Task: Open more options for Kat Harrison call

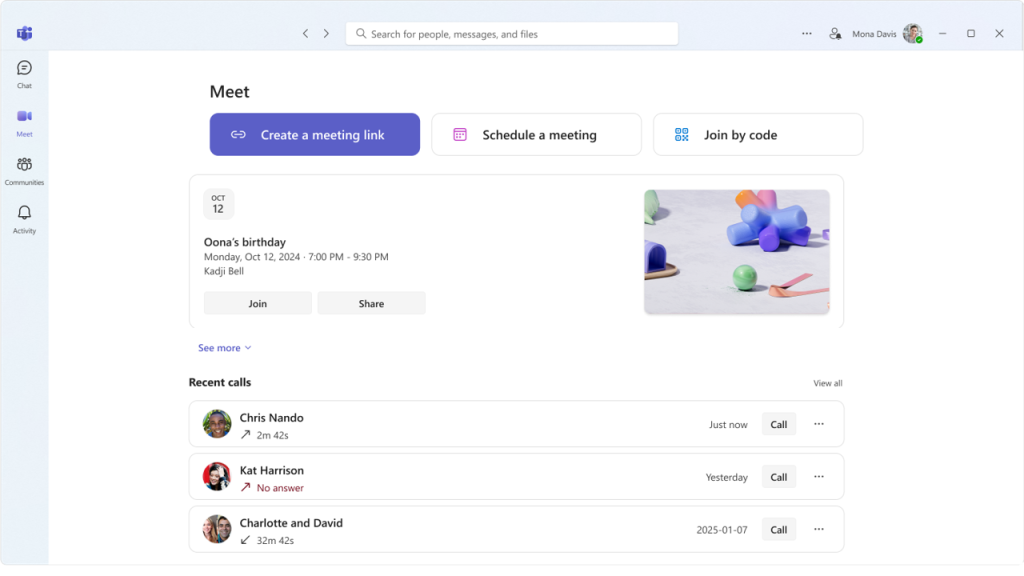Action: point(819,477)
